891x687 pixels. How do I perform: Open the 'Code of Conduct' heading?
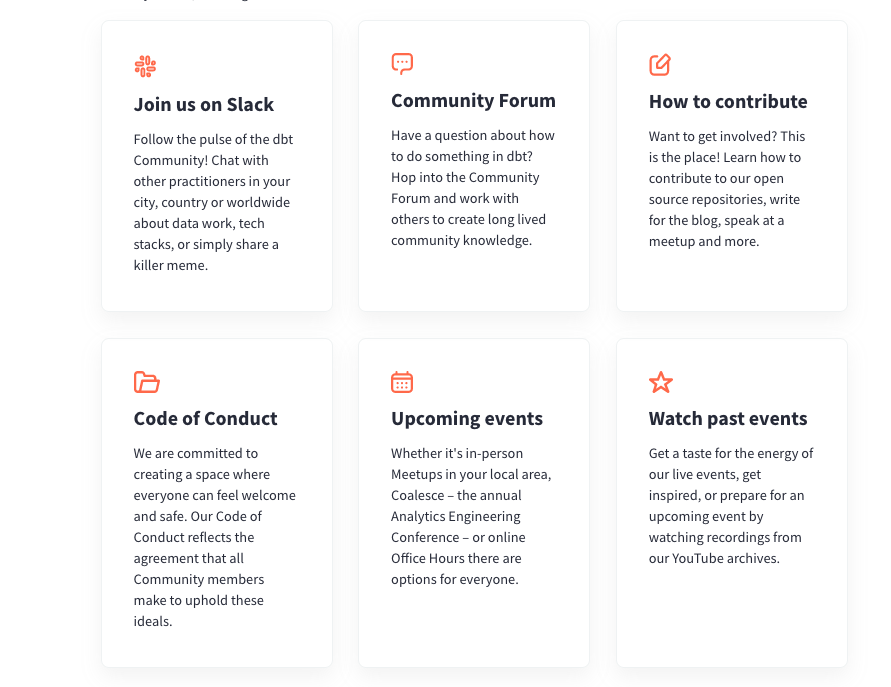click(205, 418)
